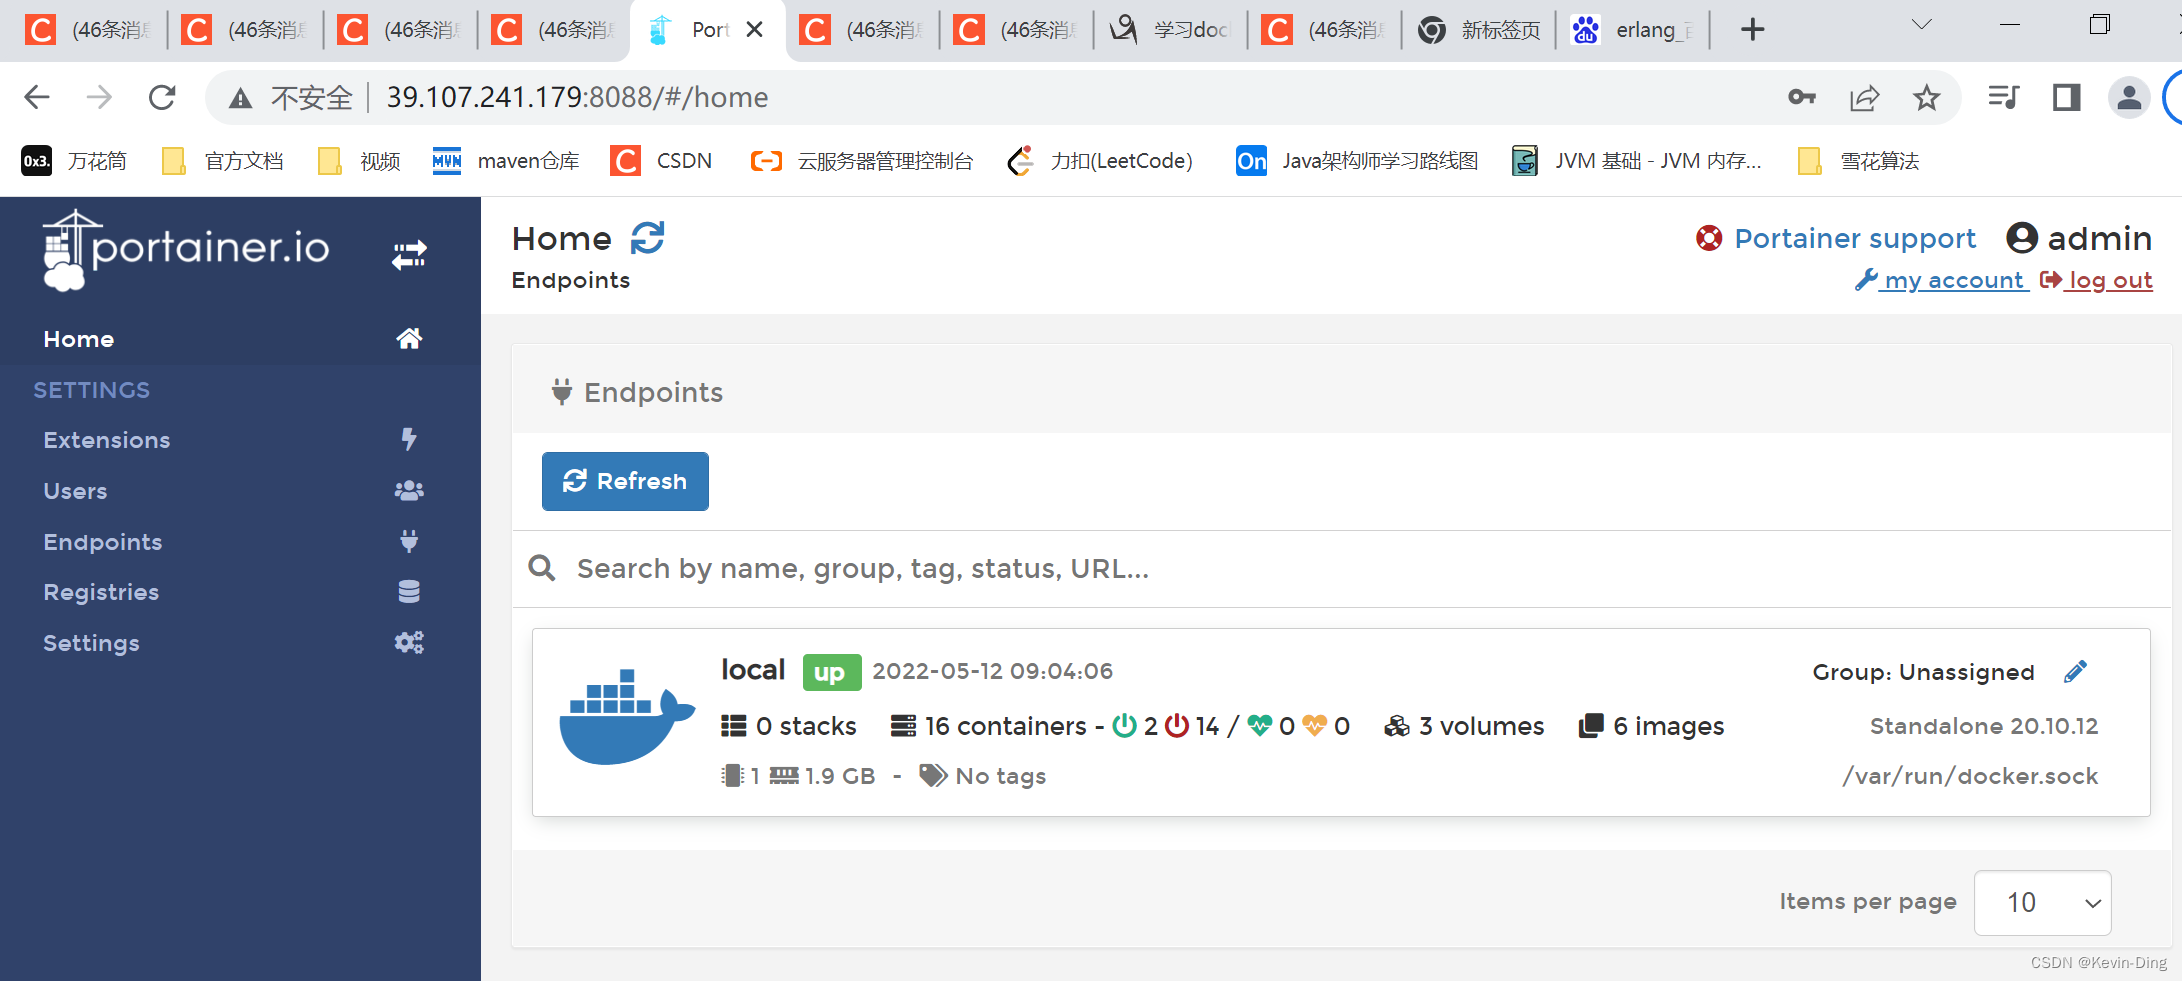Click the house icon beside Home
The width and height of the screenshot is (2182, 981).
coord(409,339)
